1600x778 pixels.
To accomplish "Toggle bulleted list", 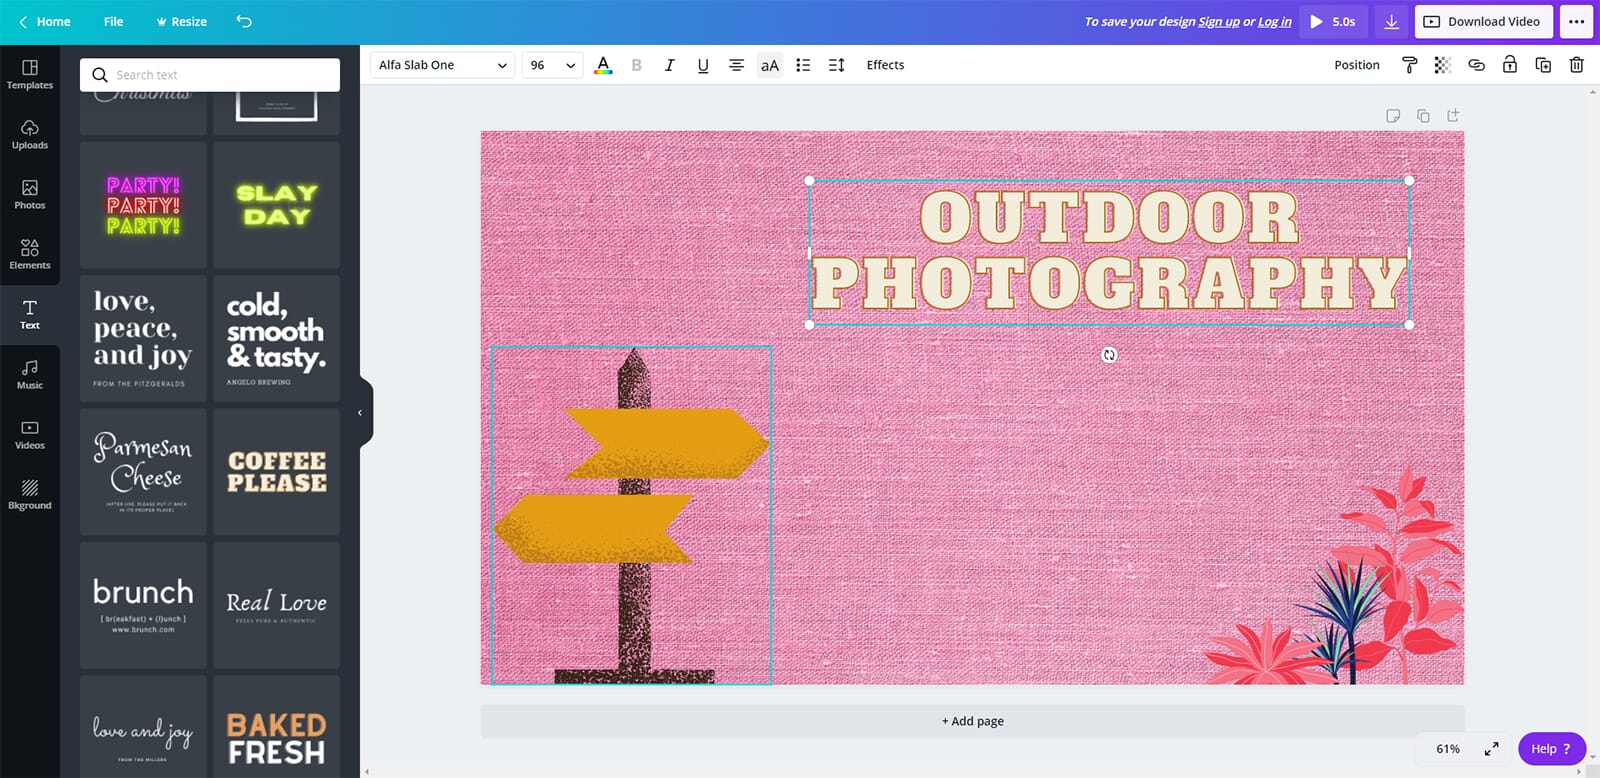I will (x=803, y=65).
